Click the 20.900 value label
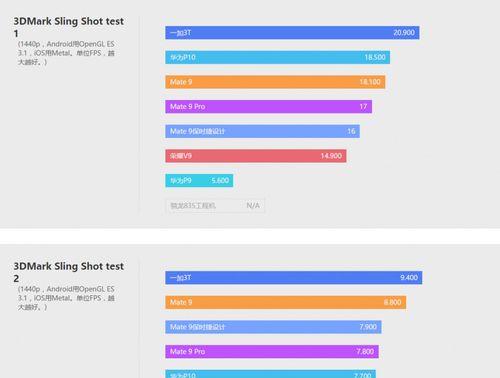Screen dimensions: 500x378 [x=404, y=33]
